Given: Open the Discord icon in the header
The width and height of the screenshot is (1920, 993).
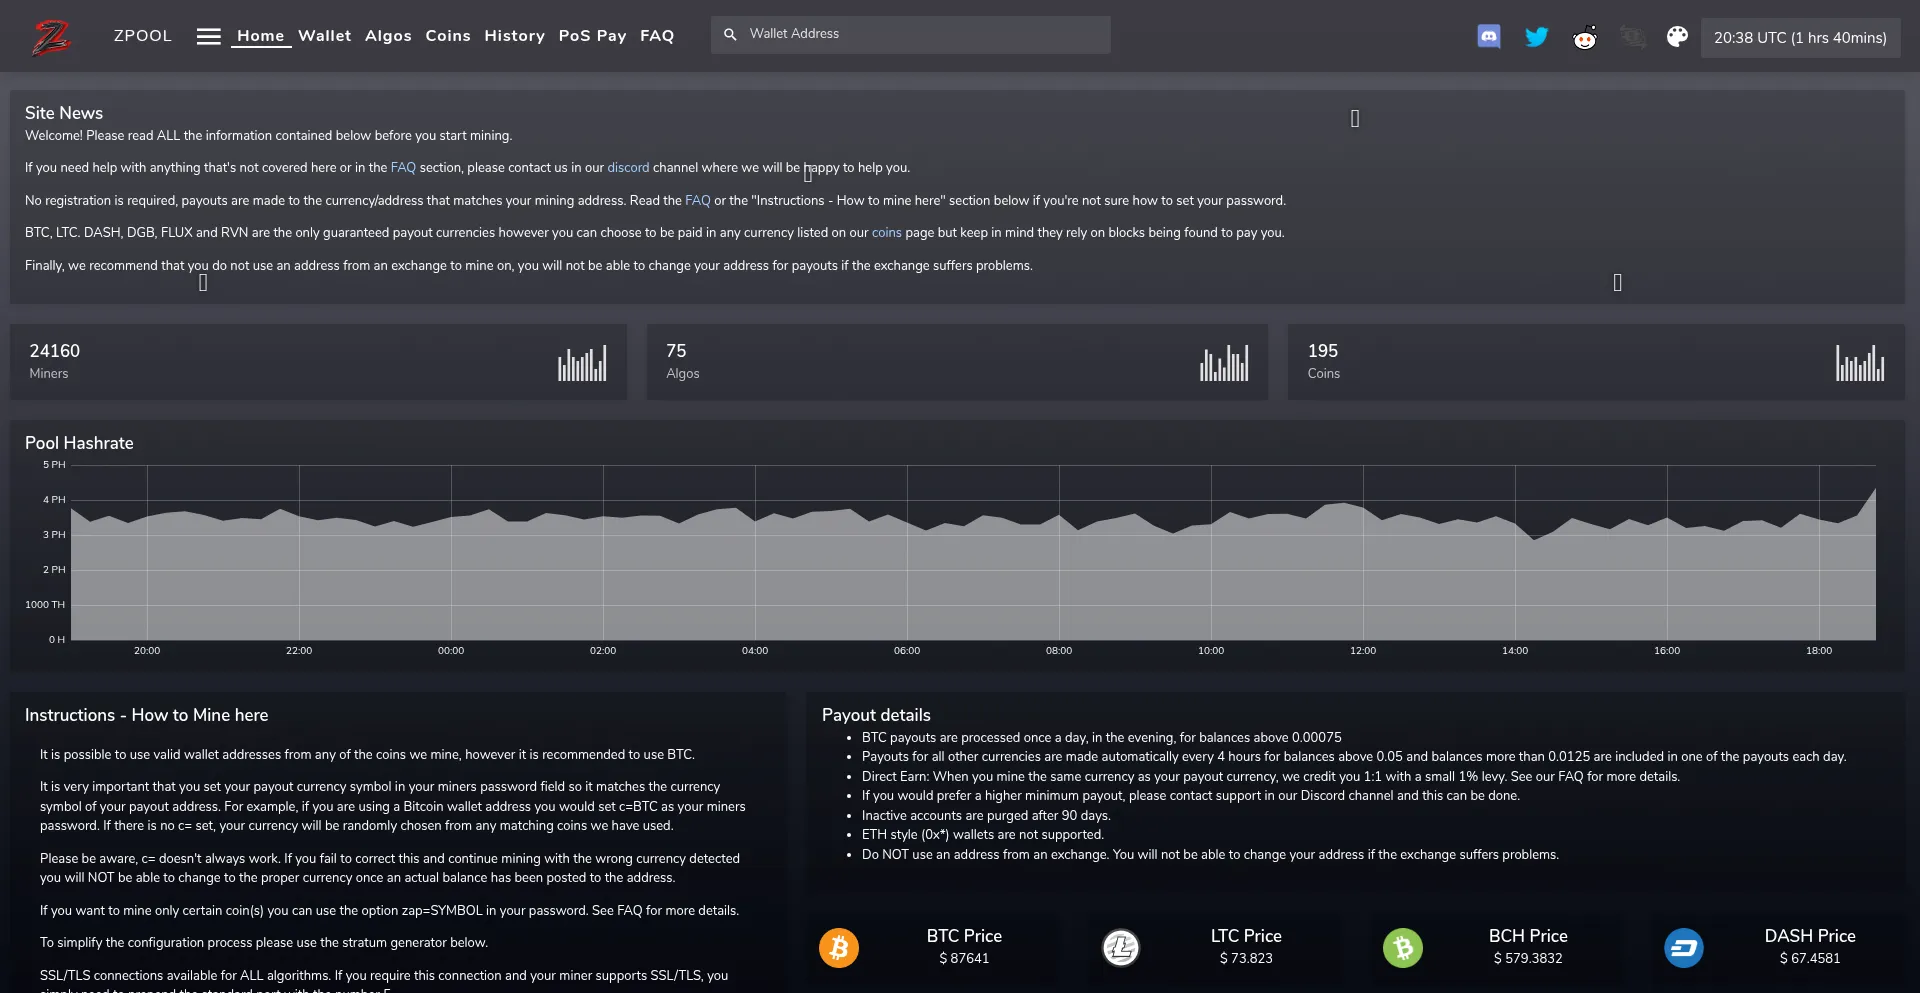Looking at the screenshot, I should pos(1489,37).
